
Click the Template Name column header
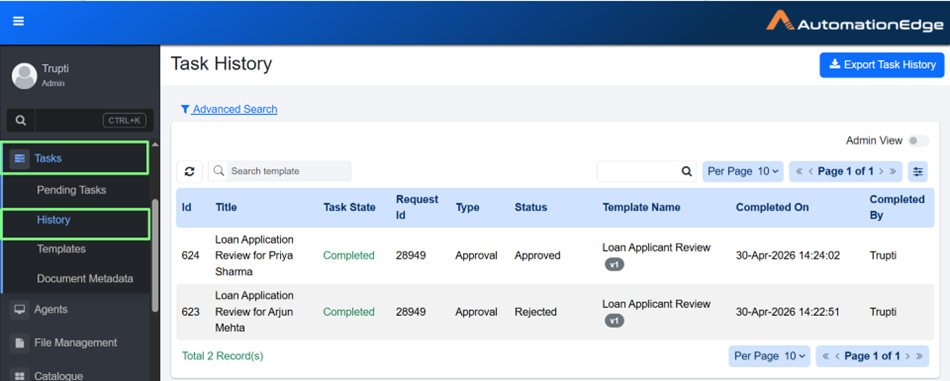click(641, 207)
